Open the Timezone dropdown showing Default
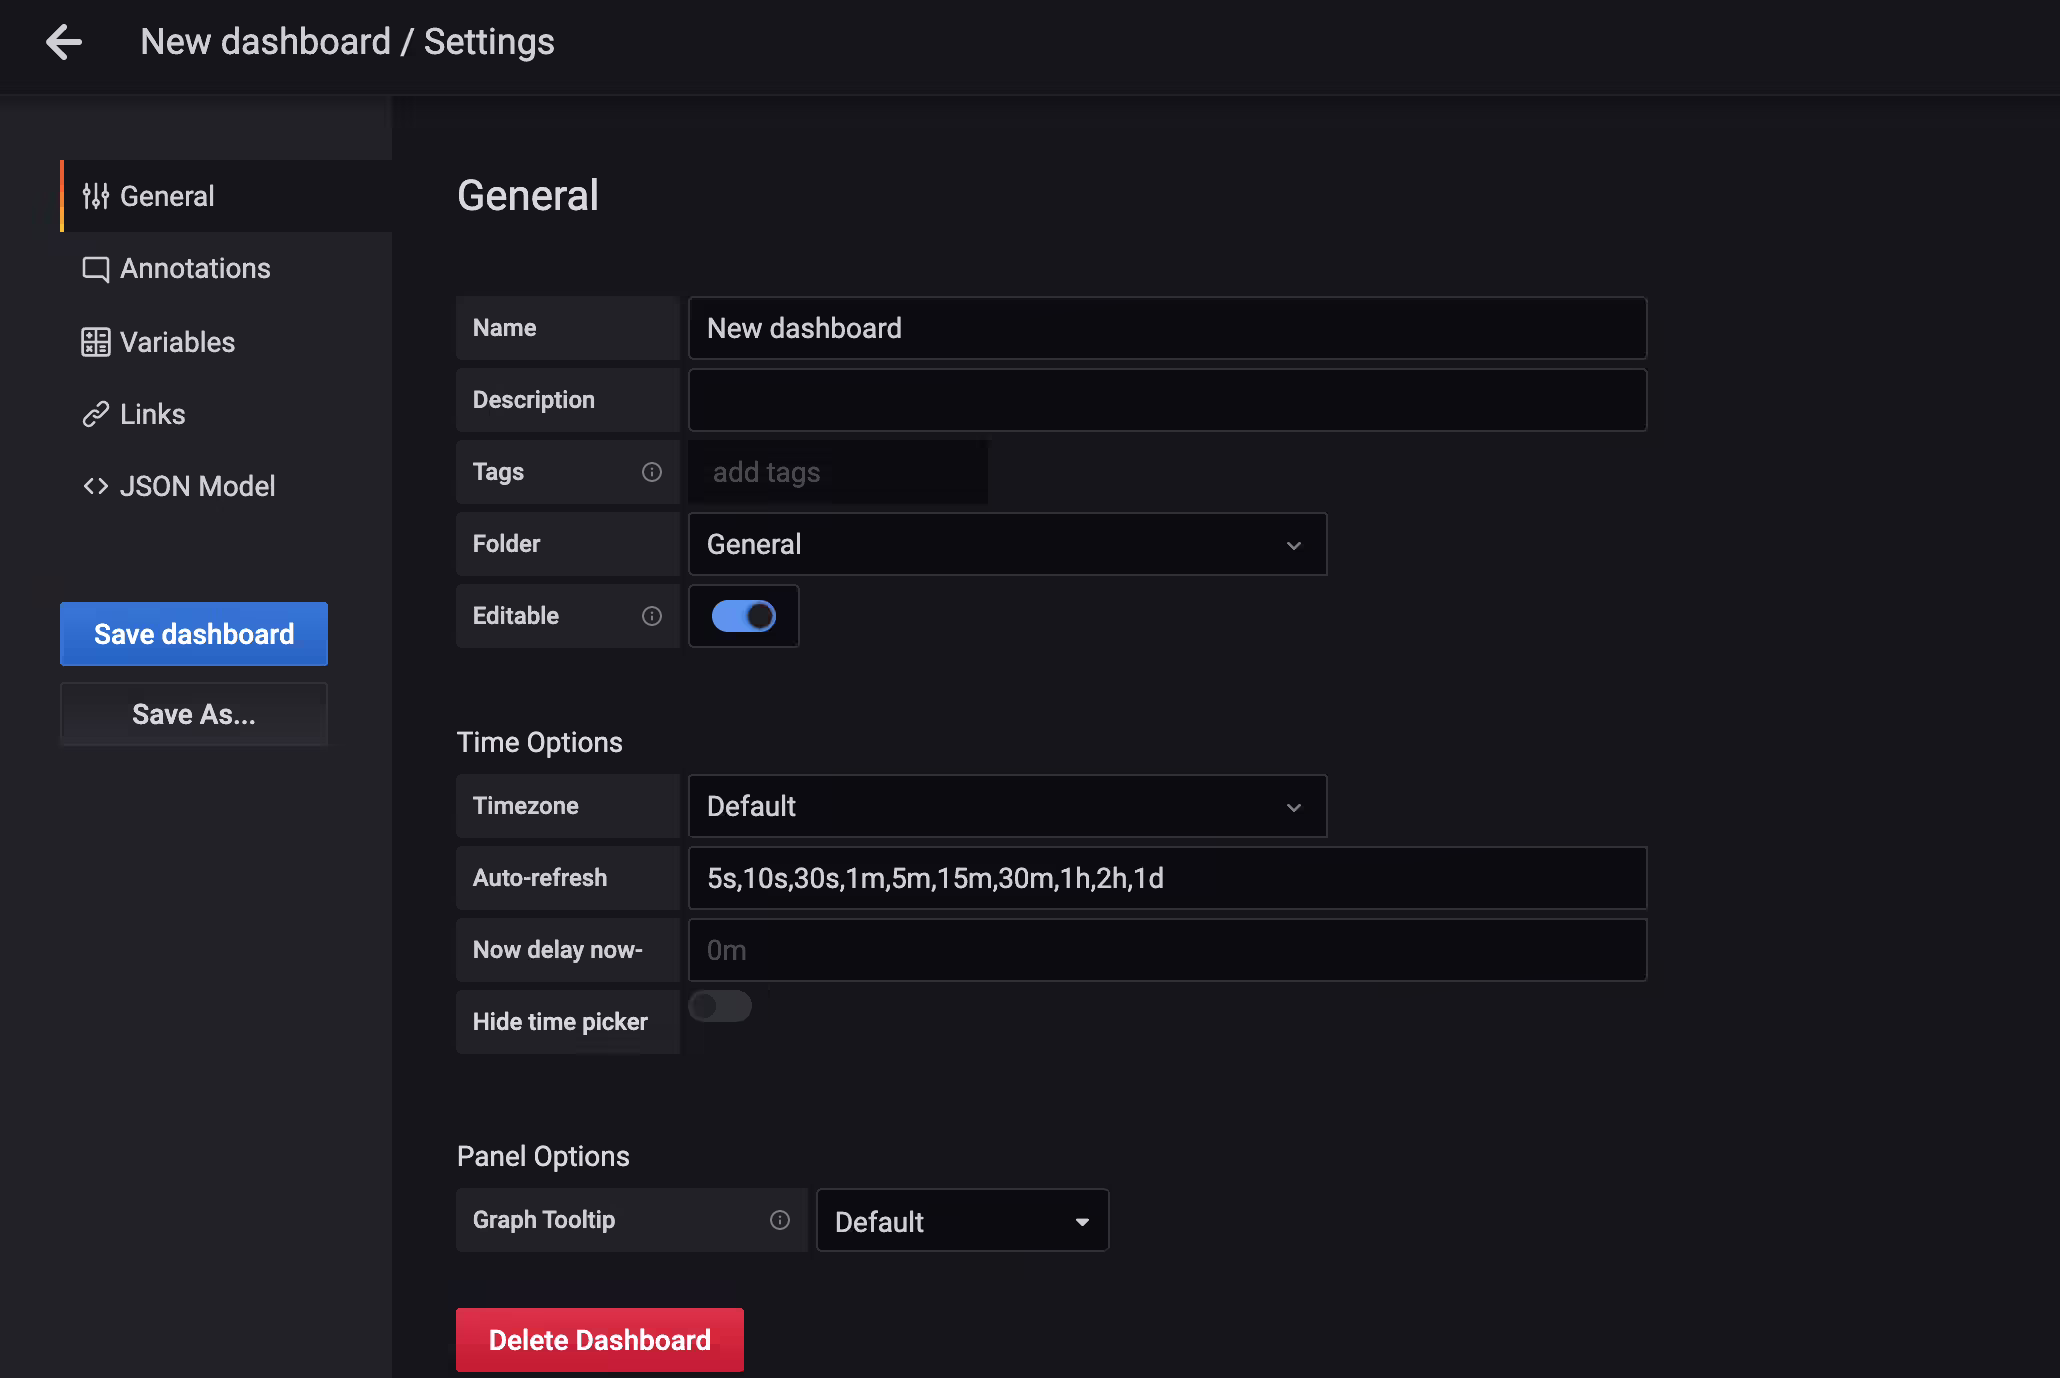Image resolution: width=2060 pixels, height=1378 pixels. (1007, 806)
